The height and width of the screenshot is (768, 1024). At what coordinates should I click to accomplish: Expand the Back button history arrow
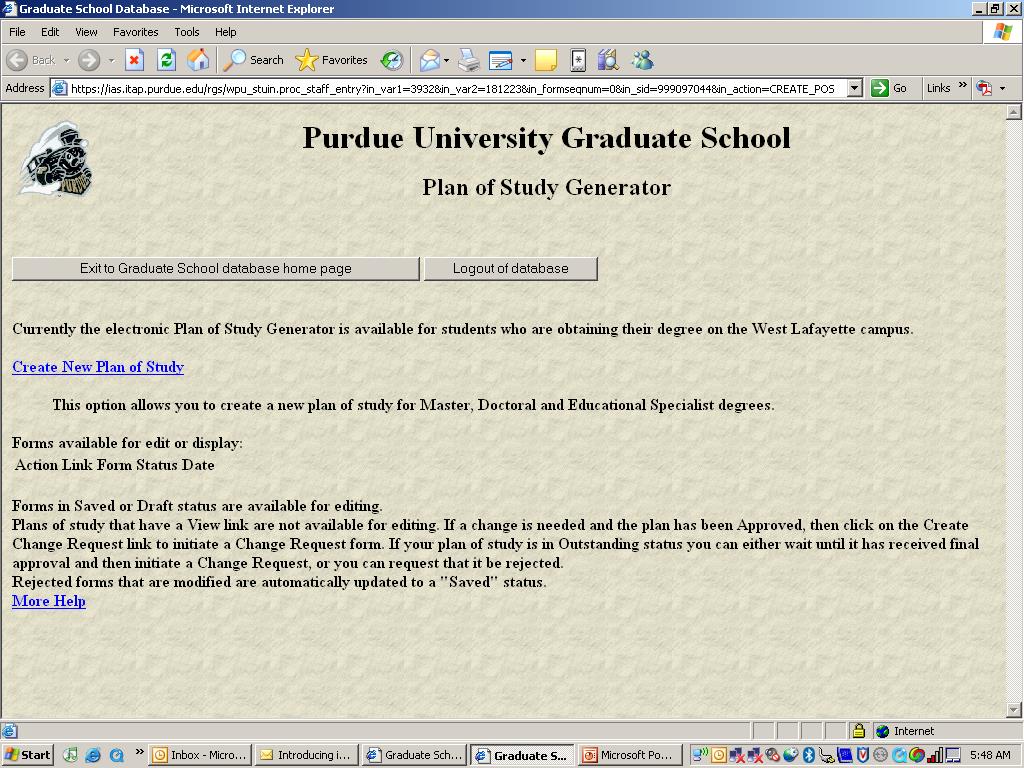pyautogui.click(x=67, y=60)
